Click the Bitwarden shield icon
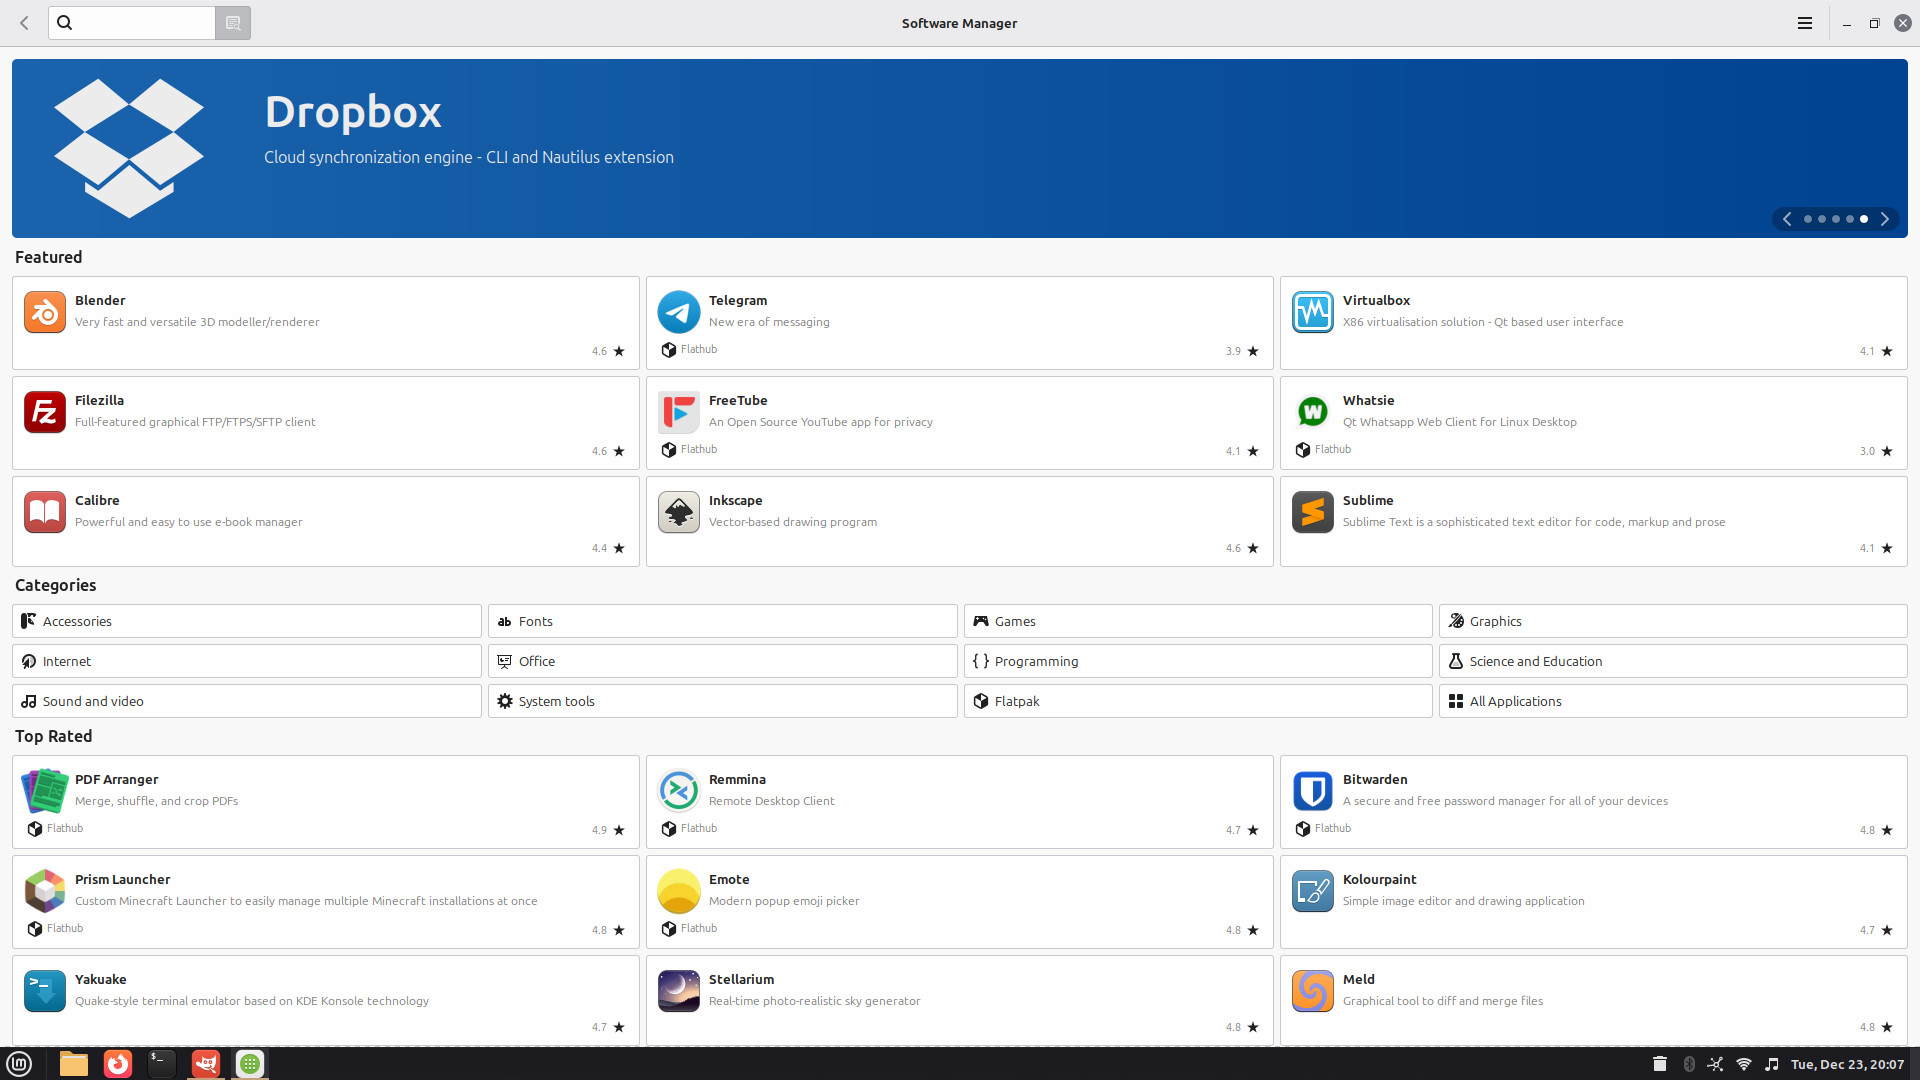 (x=1313, y=791)
